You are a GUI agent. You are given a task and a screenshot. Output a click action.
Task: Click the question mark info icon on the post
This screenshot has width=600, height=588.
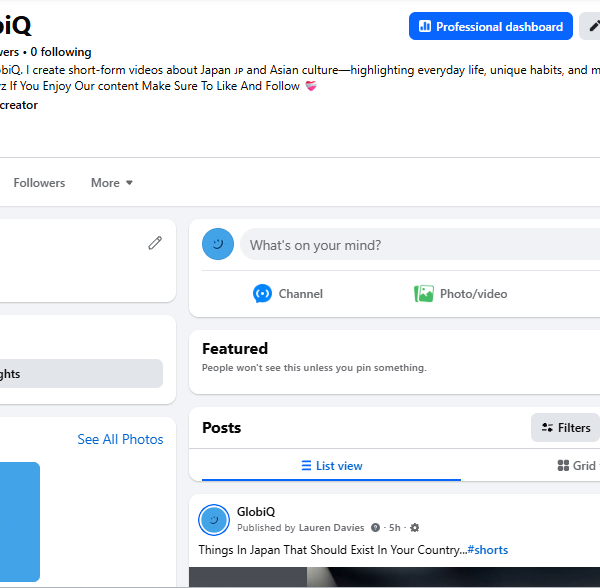(375, 528)
